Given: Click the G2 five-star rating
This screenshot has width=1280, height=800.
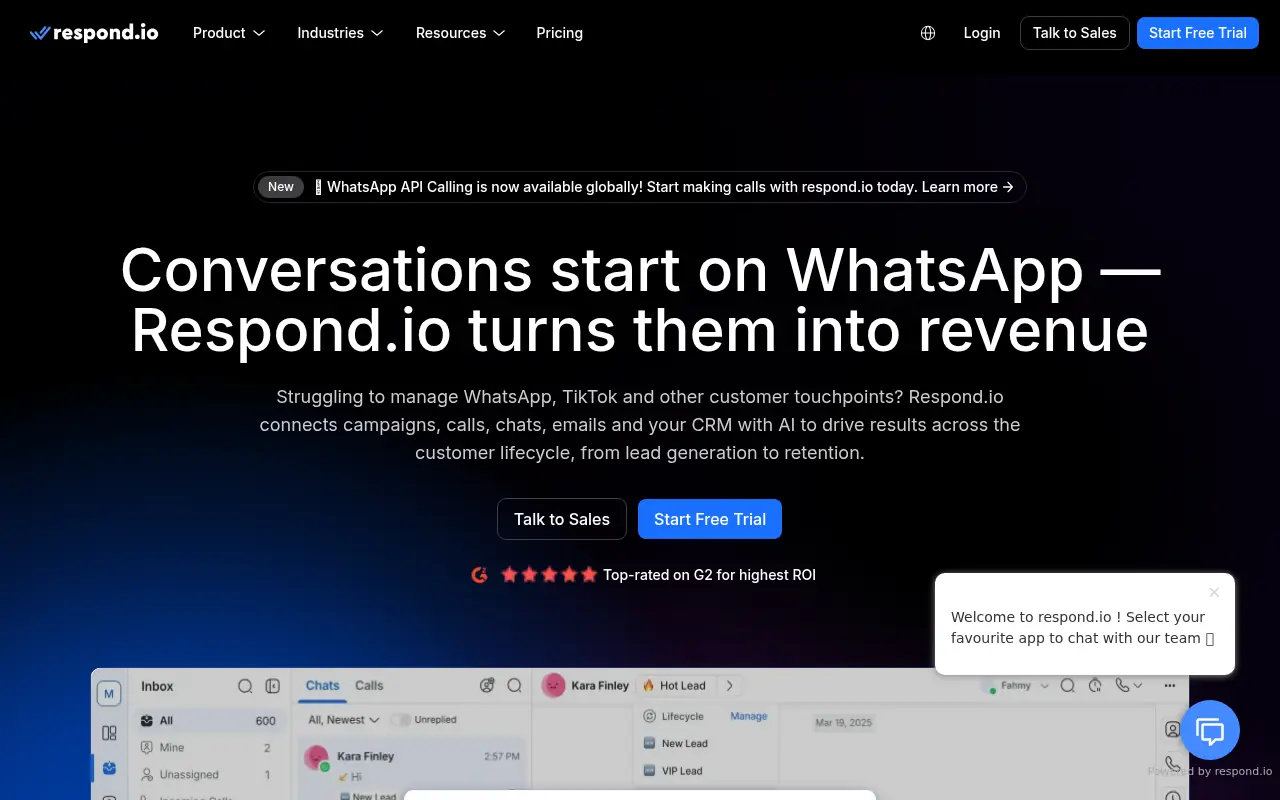Looking at the screenshot, I should [548, 575].
